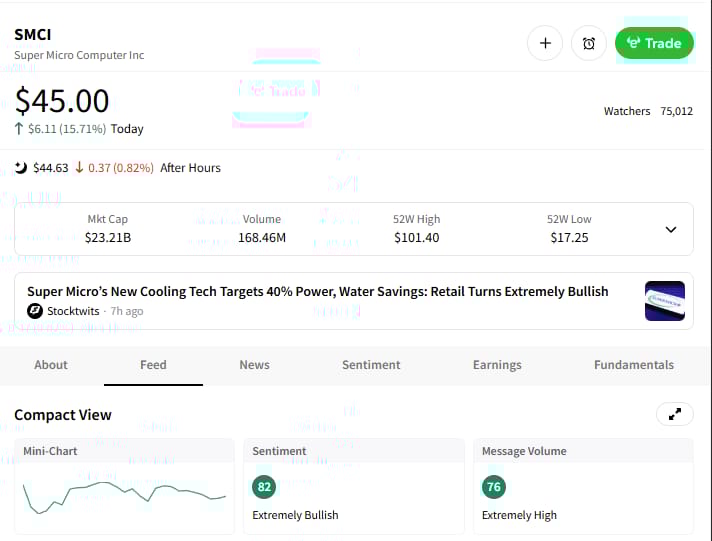
Task: Click the 76 message volume score badge
Action: (x=494, y=487)
